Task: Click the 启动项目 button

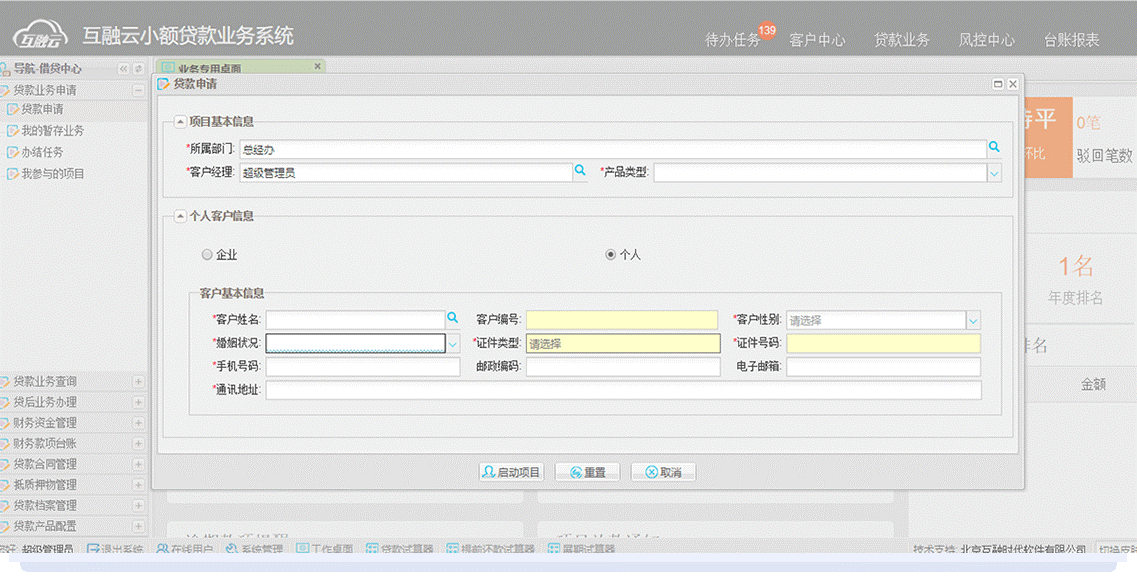Action: (x=511, y=472)
